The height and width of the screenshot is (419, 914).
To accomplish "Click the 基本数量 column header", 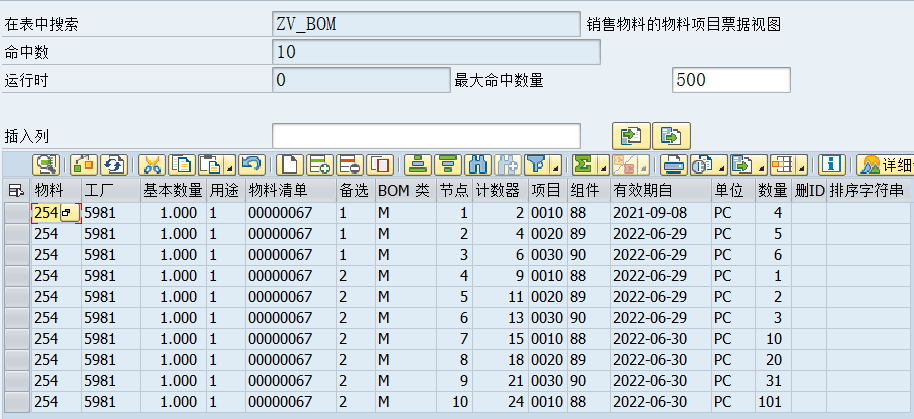I will pos(173,191).
